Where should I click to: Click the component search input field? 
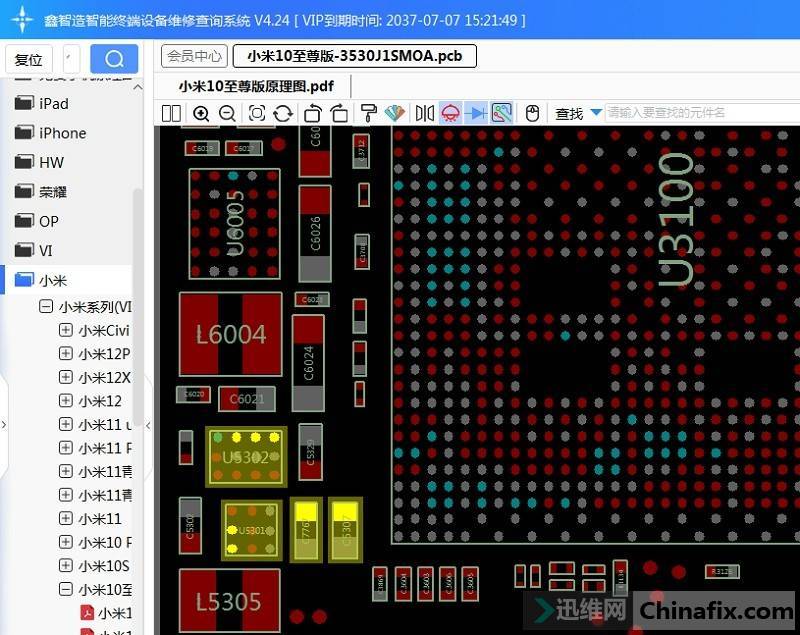tap(700, 113)
